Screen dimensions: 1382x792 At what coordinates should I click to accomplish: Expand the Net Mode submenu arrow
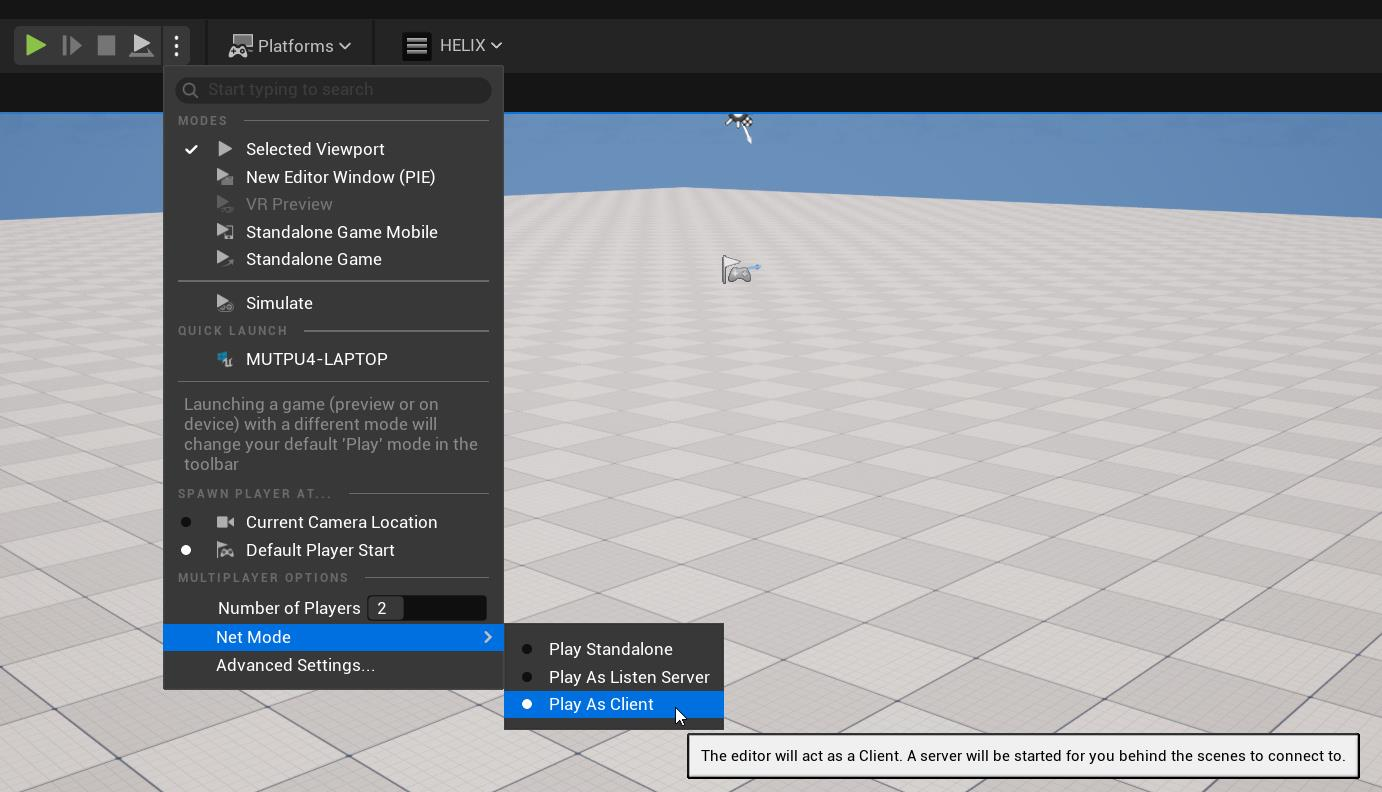[488, 637]
